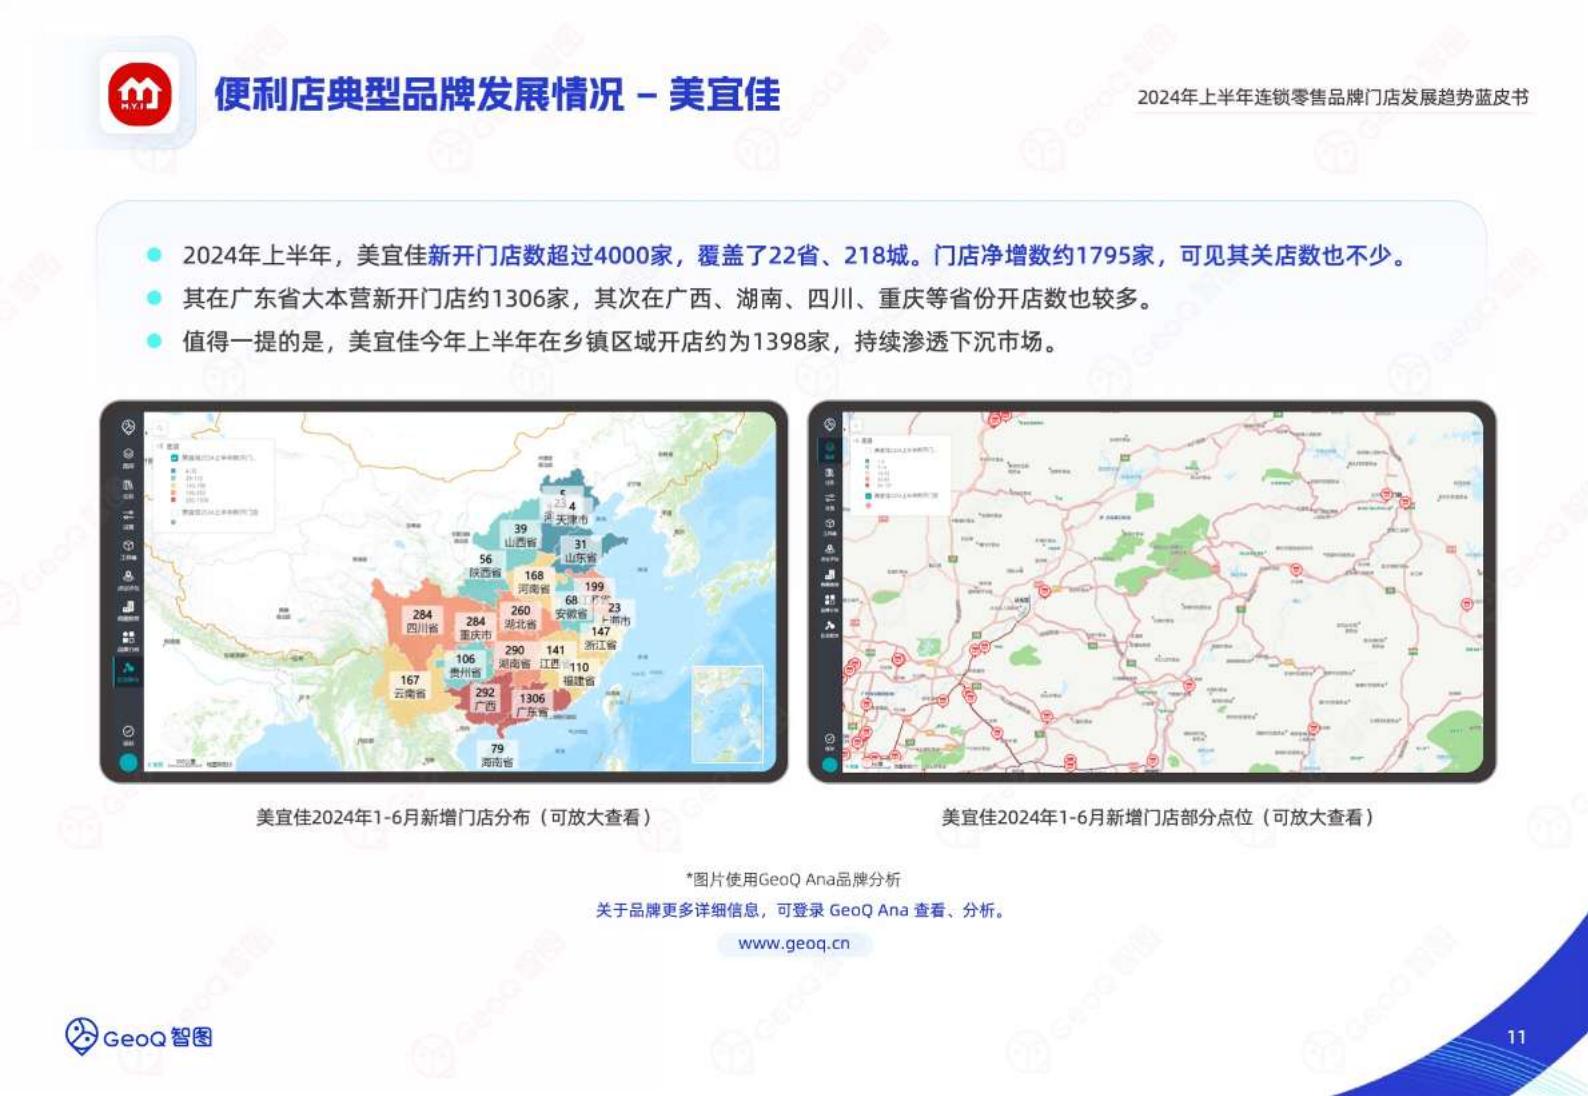Image resolution: width=1588 pixels, height=1096 pixels.
Task: Select the filter sliders icon in right map sidebar
Action: click(829, 500)
